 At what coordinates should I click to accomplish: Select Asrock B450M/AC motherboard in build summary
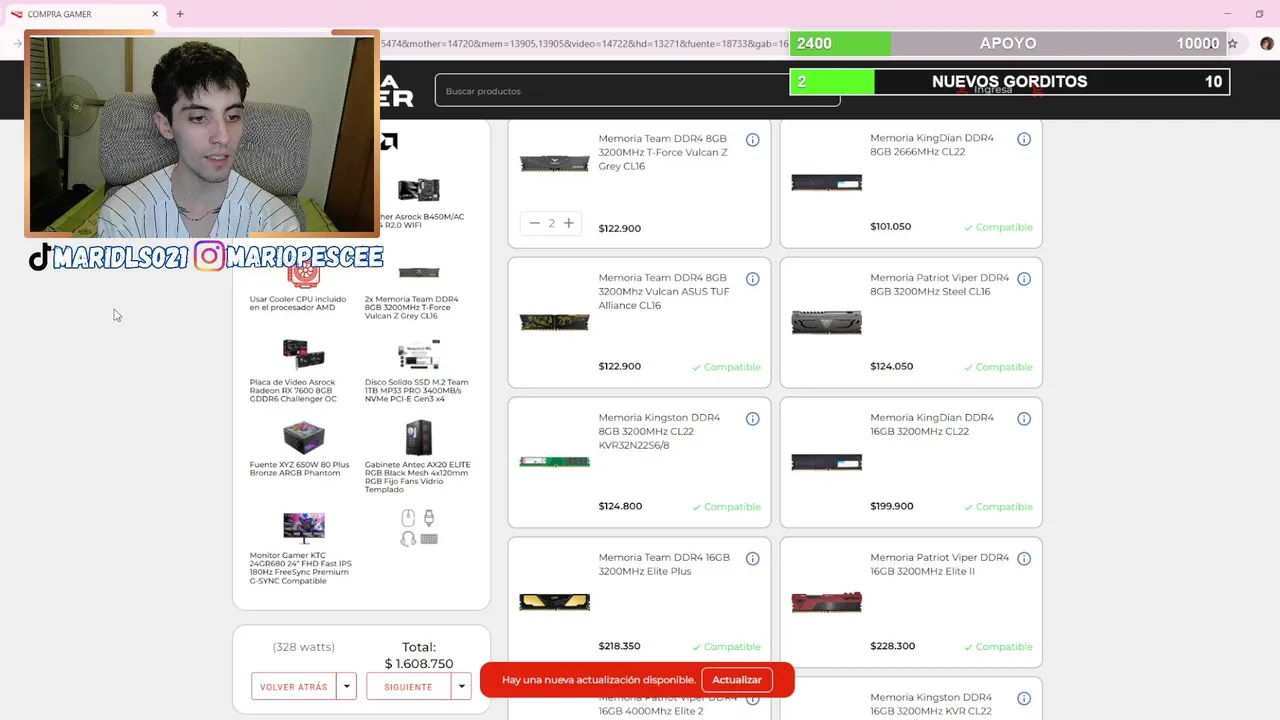(x=418, y=189)
